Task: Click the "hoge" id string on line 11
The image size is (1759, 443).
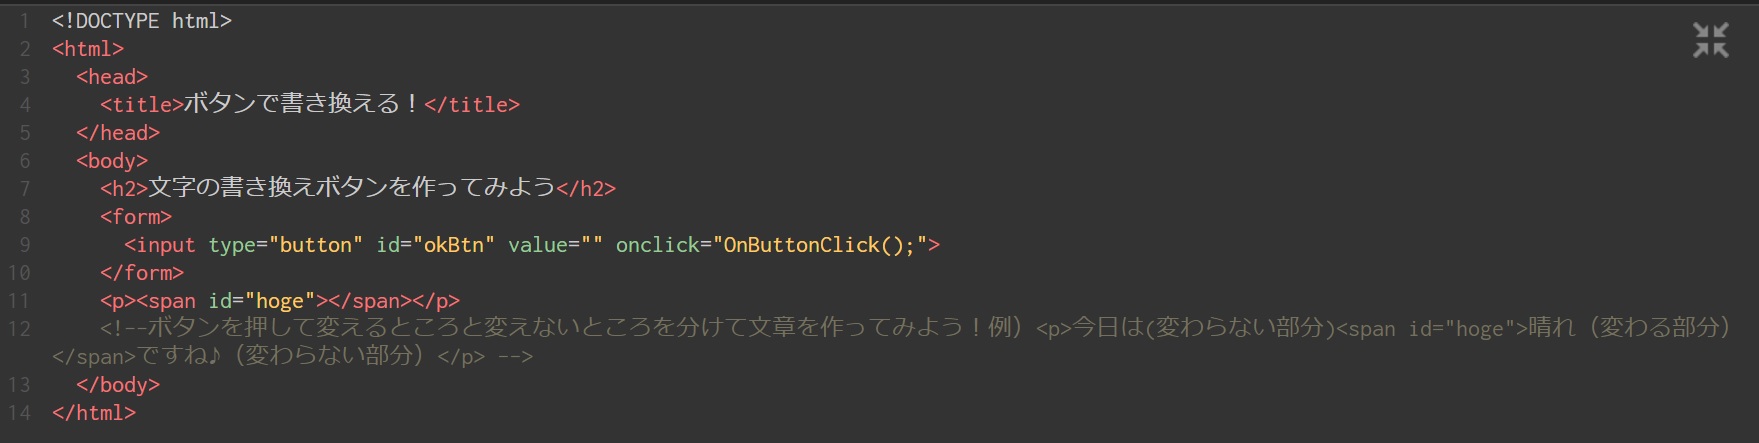Action: tap(280, 301)
